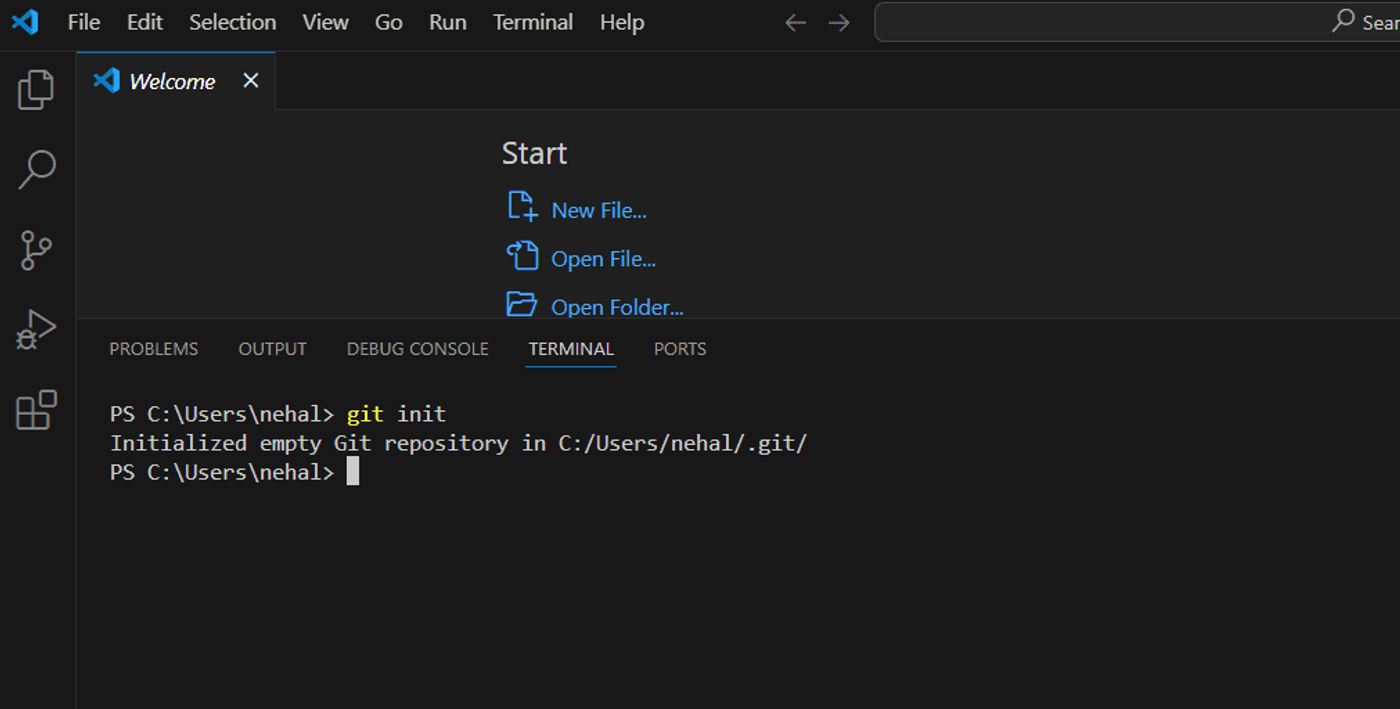The height and width of the screenshot is (709, 1400).
Task: Open the Help menu
Action: click(622, 22)
